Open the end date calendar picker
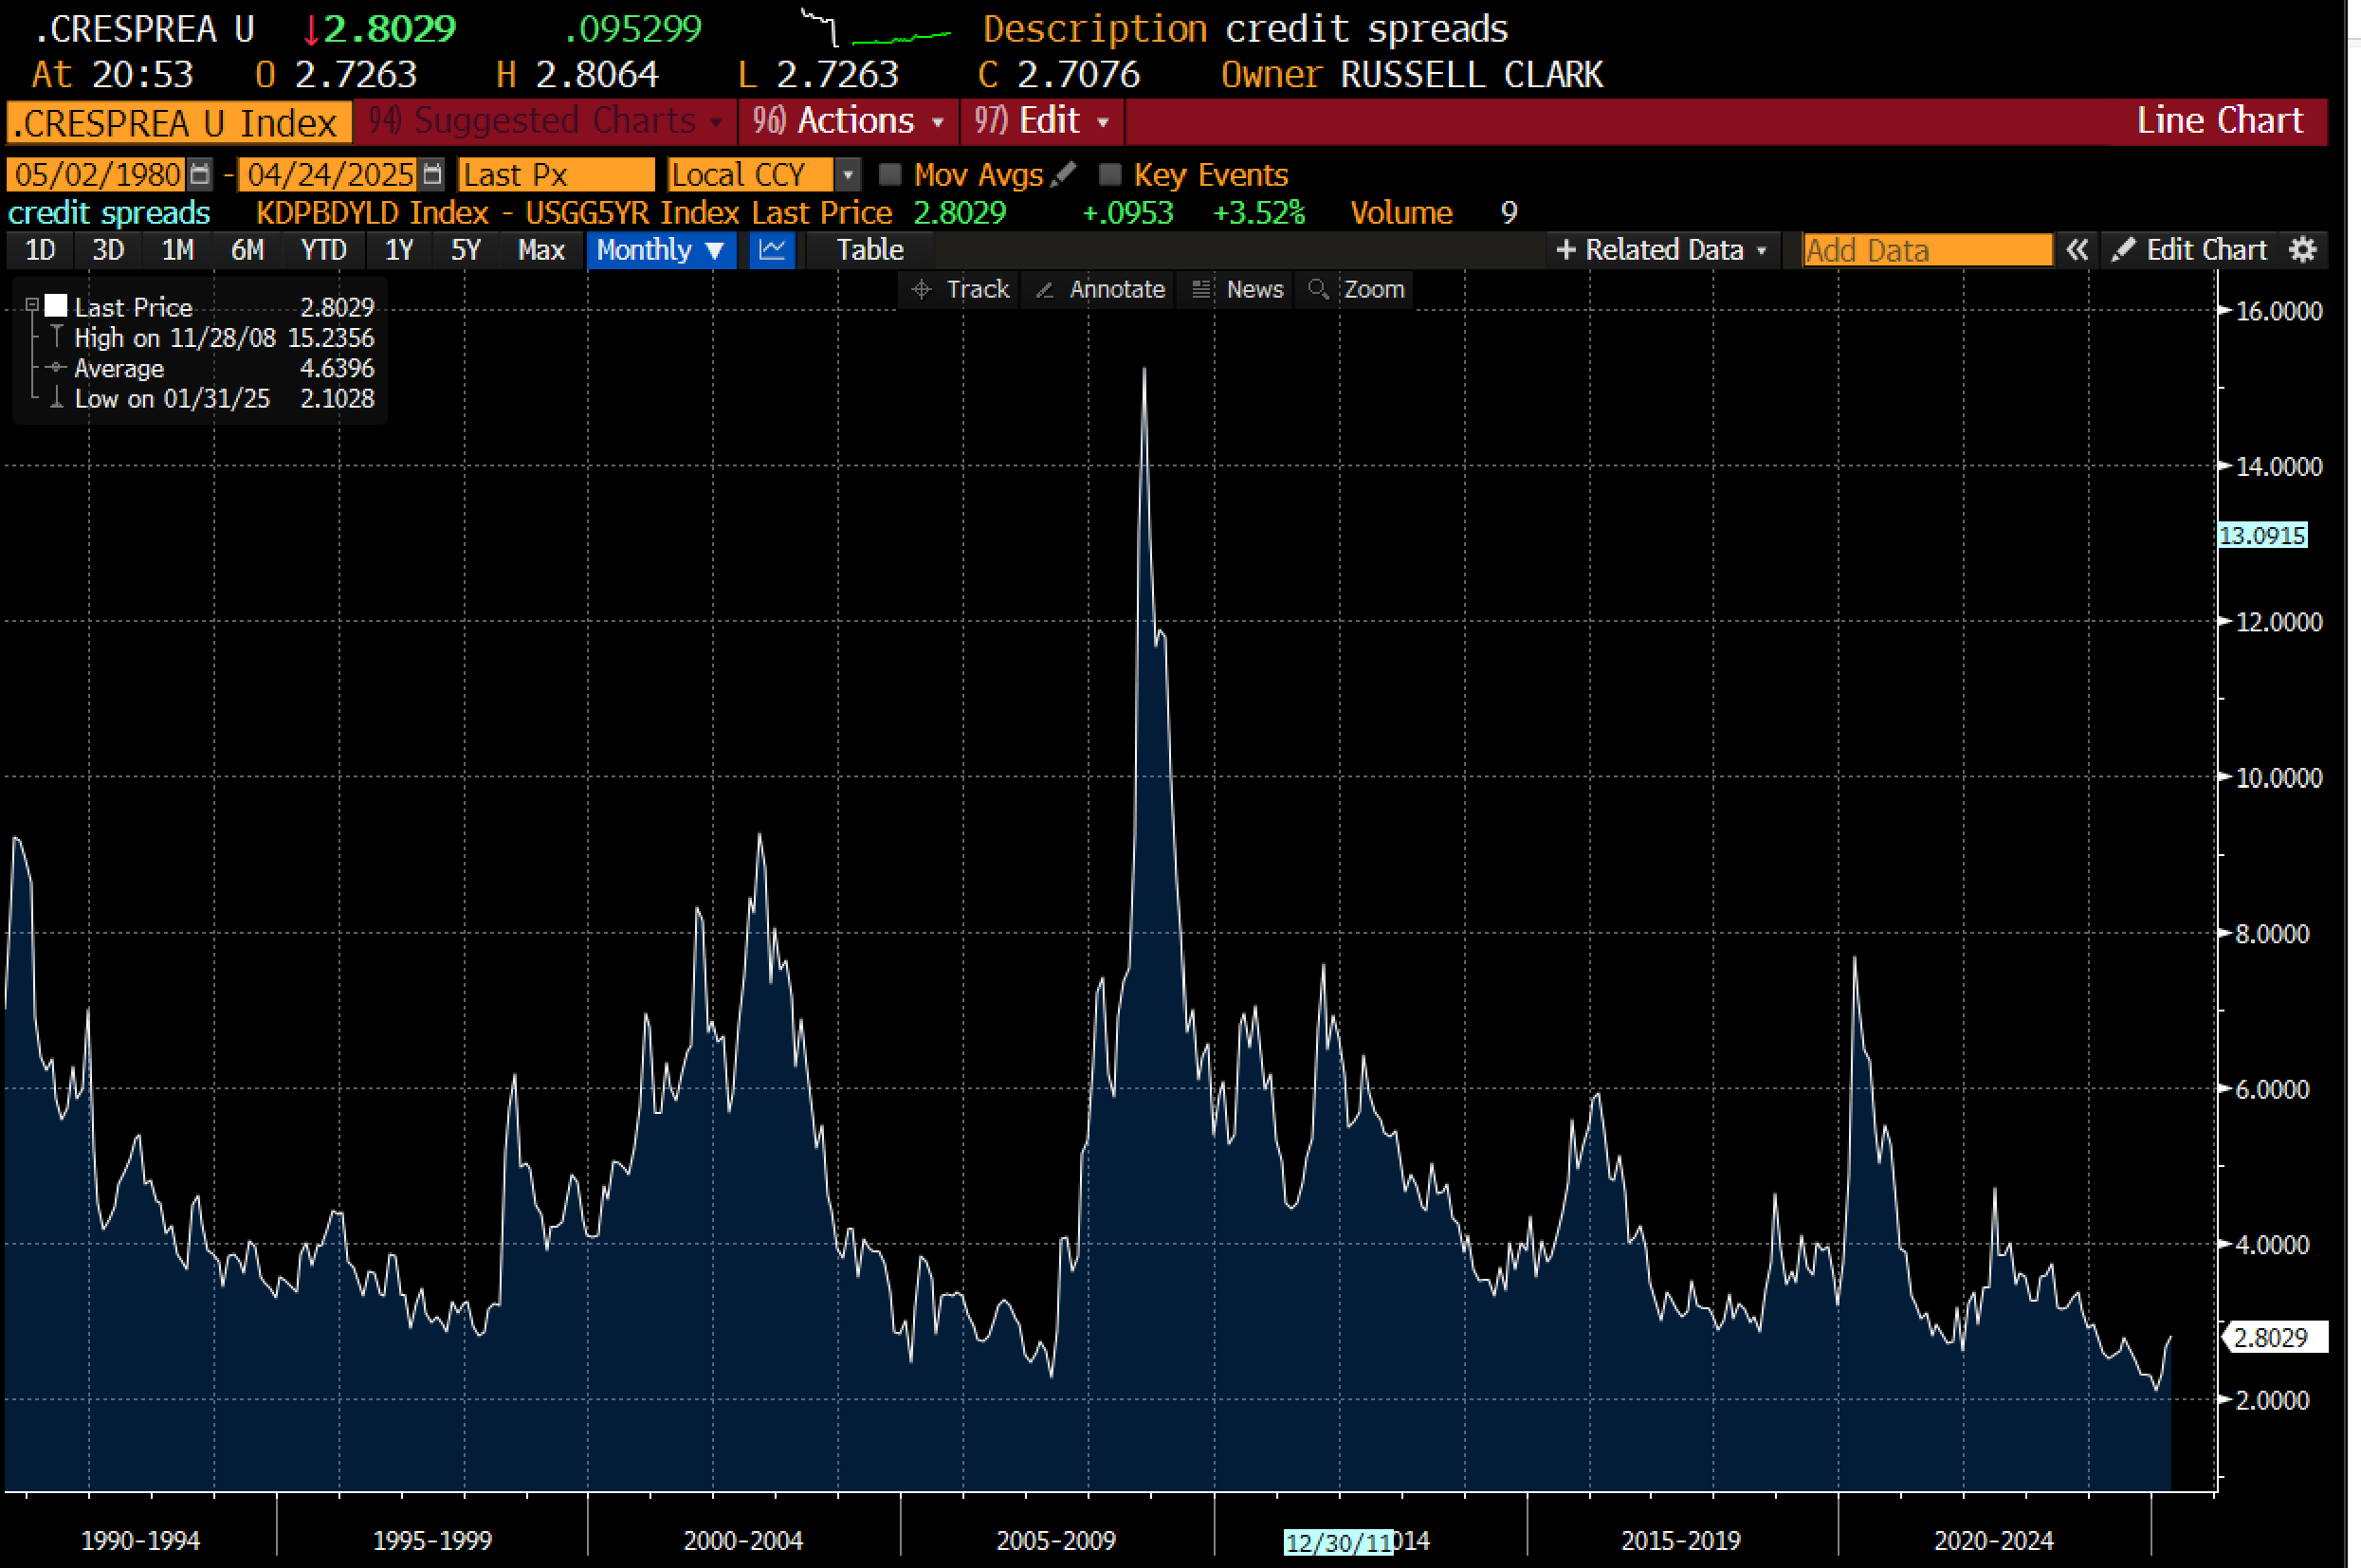2361x1568 pixels. click(432, 175)
